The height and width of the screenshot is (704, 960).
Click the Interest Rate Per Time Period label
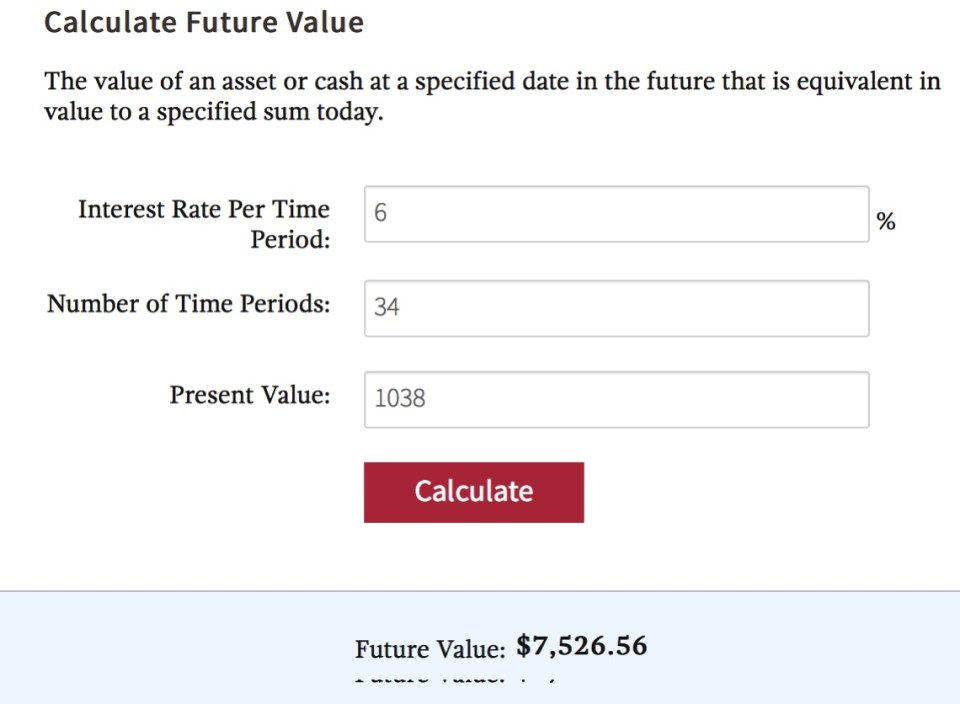tap(203, 224)
